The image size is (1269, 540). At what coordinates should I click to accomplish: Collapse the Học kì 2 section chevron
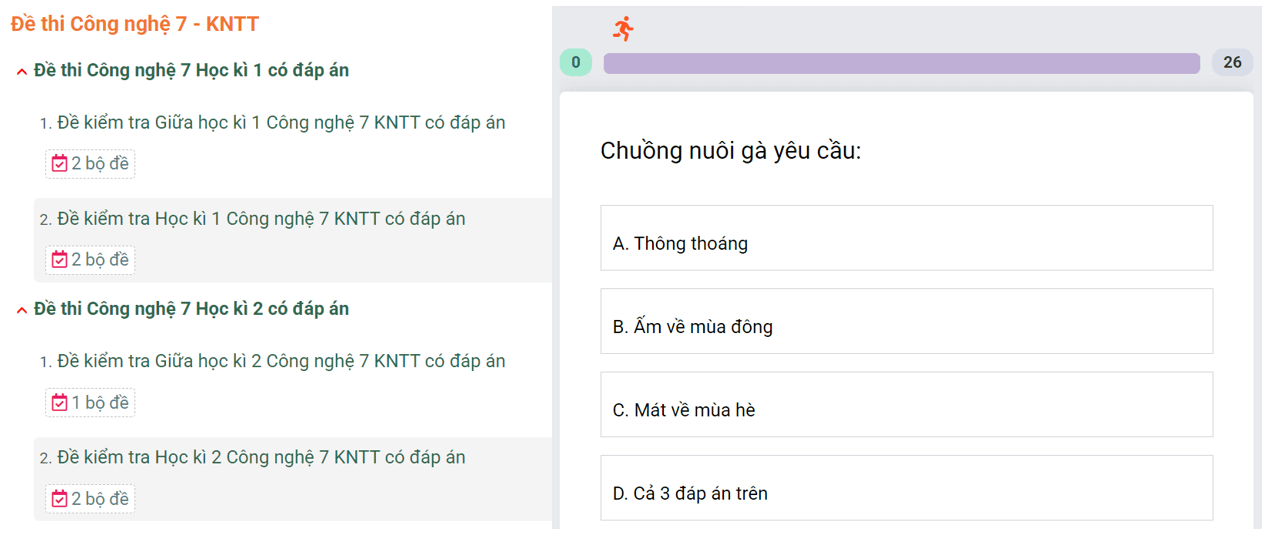(x=22, y=310)
